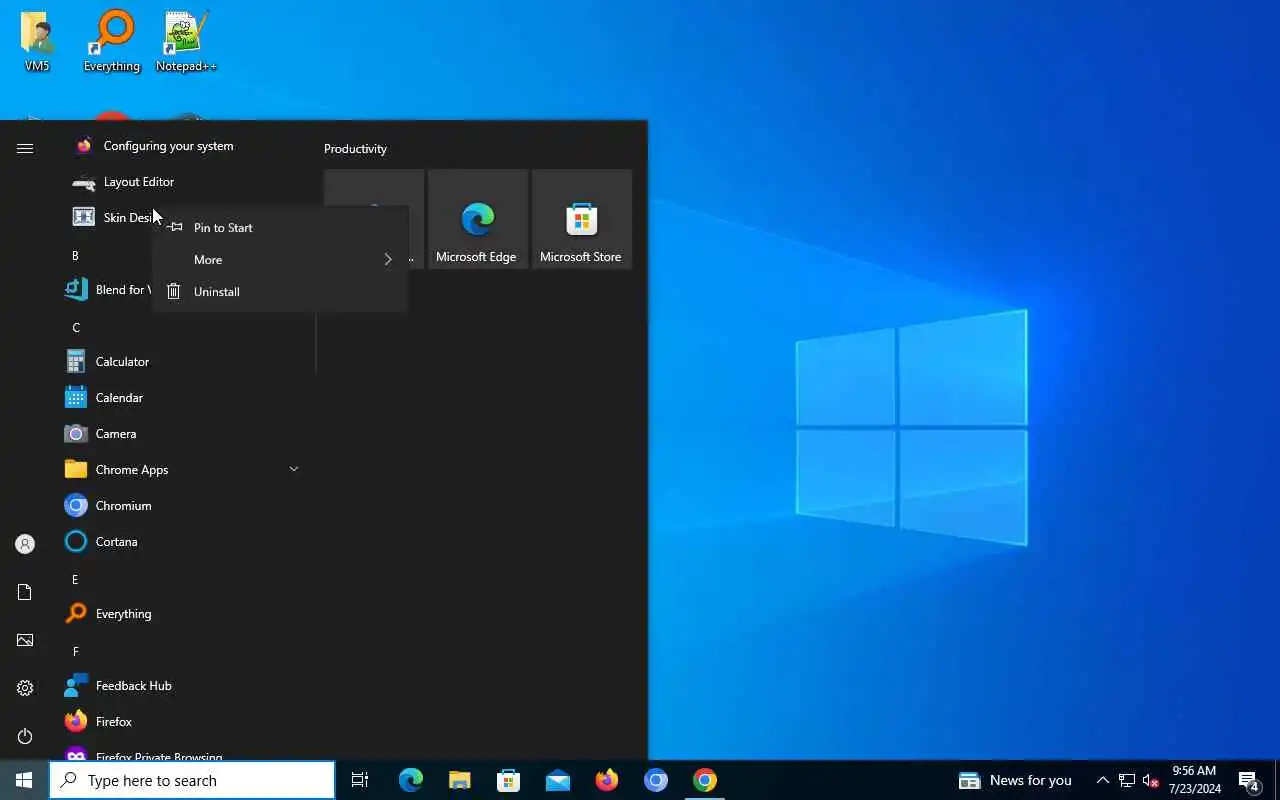The width and height of the screenshot is (1280, 800).
Task: Open Microsoft Store on the taskbar
Action: coord(509,780)
